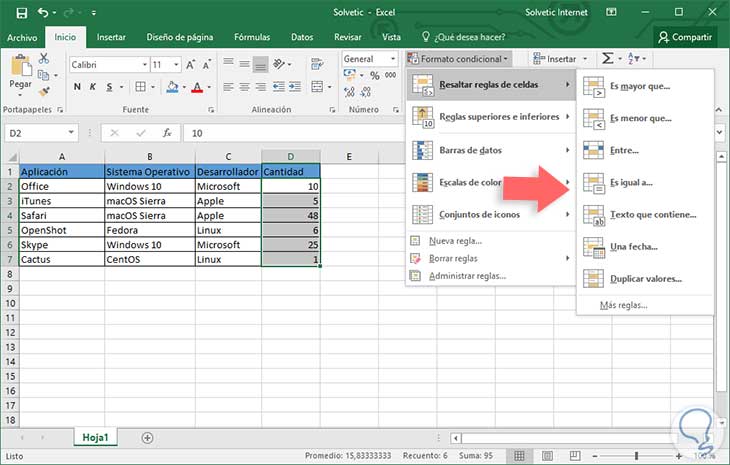Open the Archivo tab
Screen dimensions: 730x465
coord(22,37)
